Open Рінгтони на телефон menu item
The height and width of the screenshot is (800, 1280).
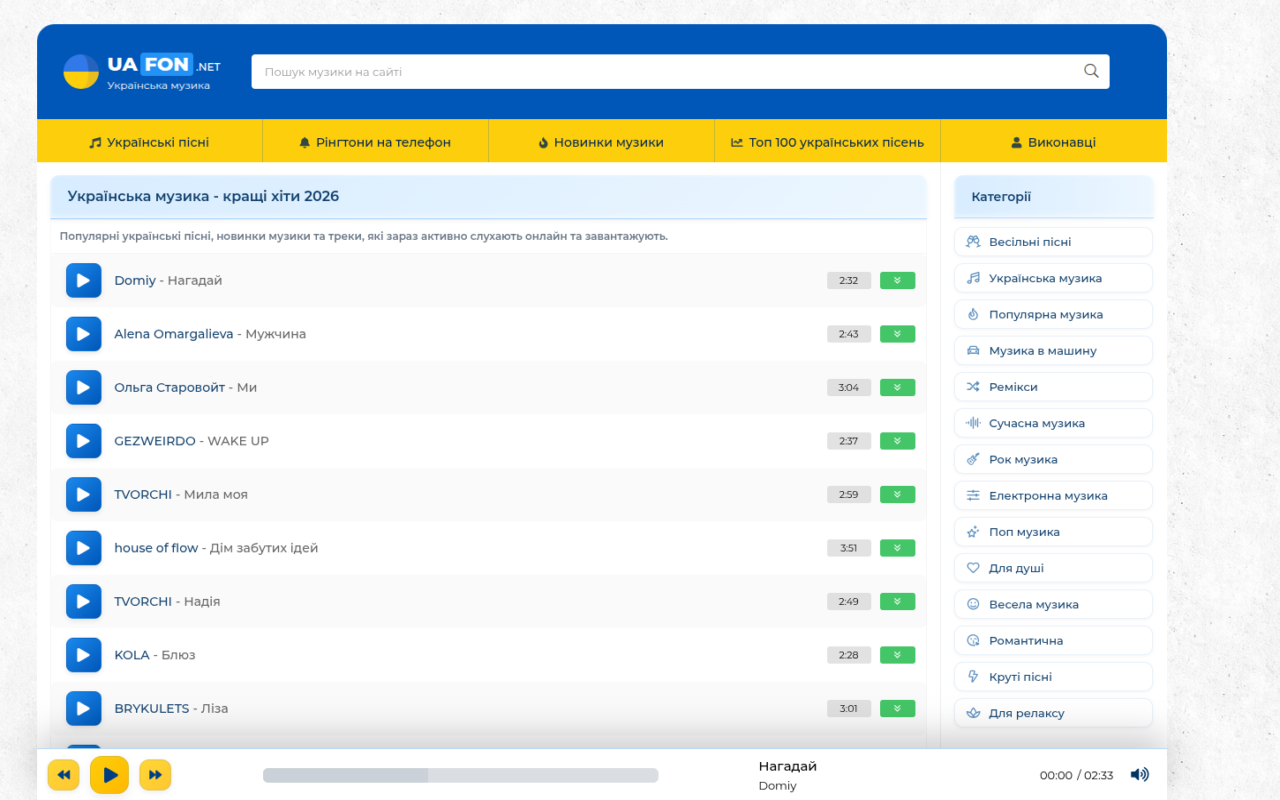pos(375,142)
